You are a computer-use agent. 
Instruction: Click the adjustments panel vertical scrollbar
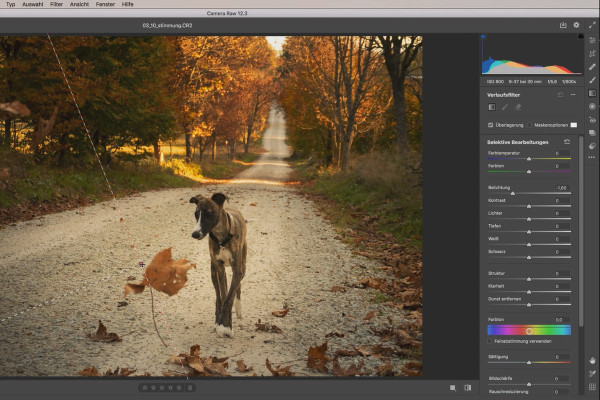(581, 232)
